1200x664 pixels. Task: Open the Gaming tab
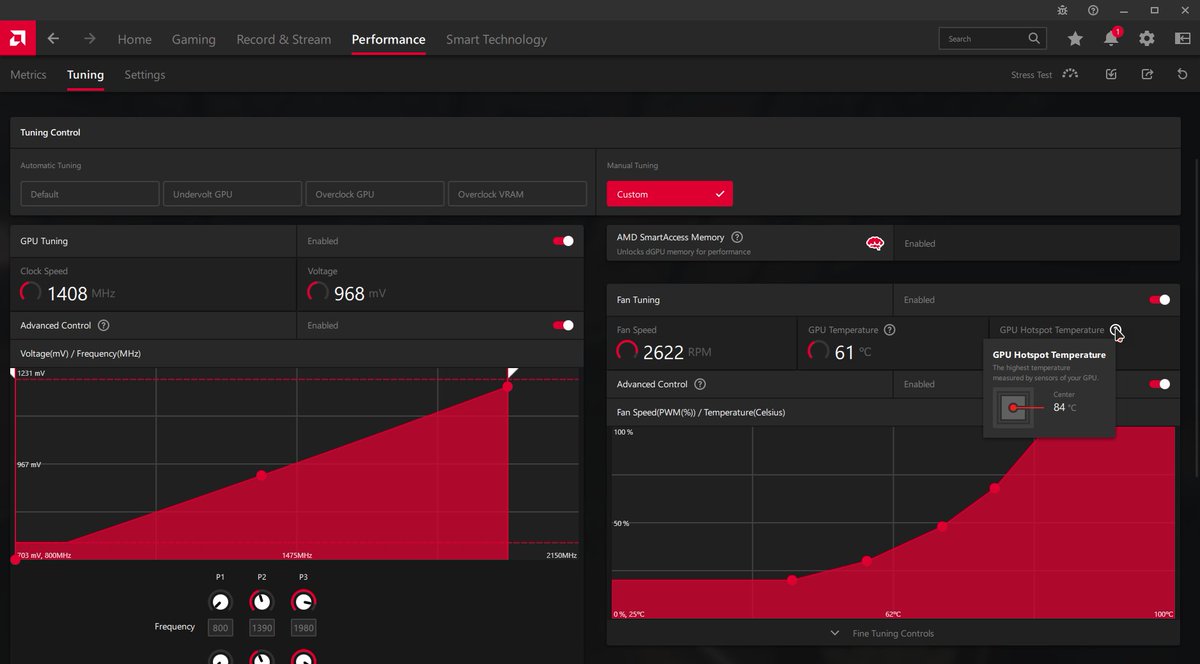pos(194,39)
